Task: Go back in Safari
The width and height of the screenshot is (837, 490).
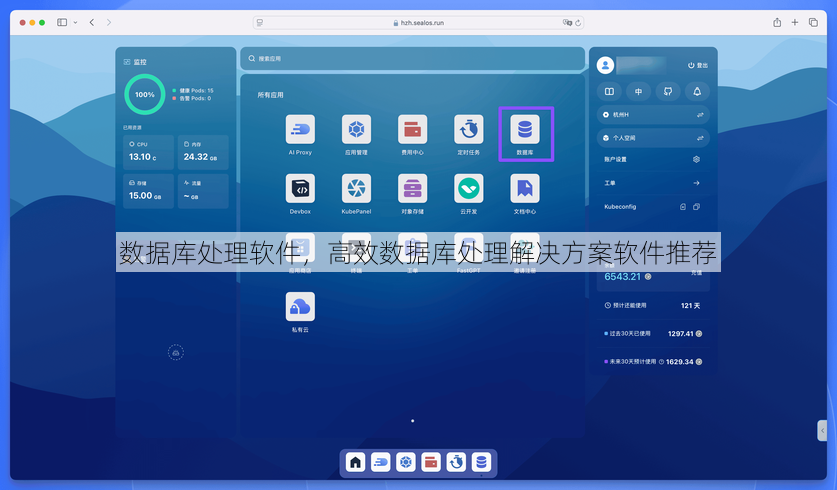Action: click(x=92, y=22)
